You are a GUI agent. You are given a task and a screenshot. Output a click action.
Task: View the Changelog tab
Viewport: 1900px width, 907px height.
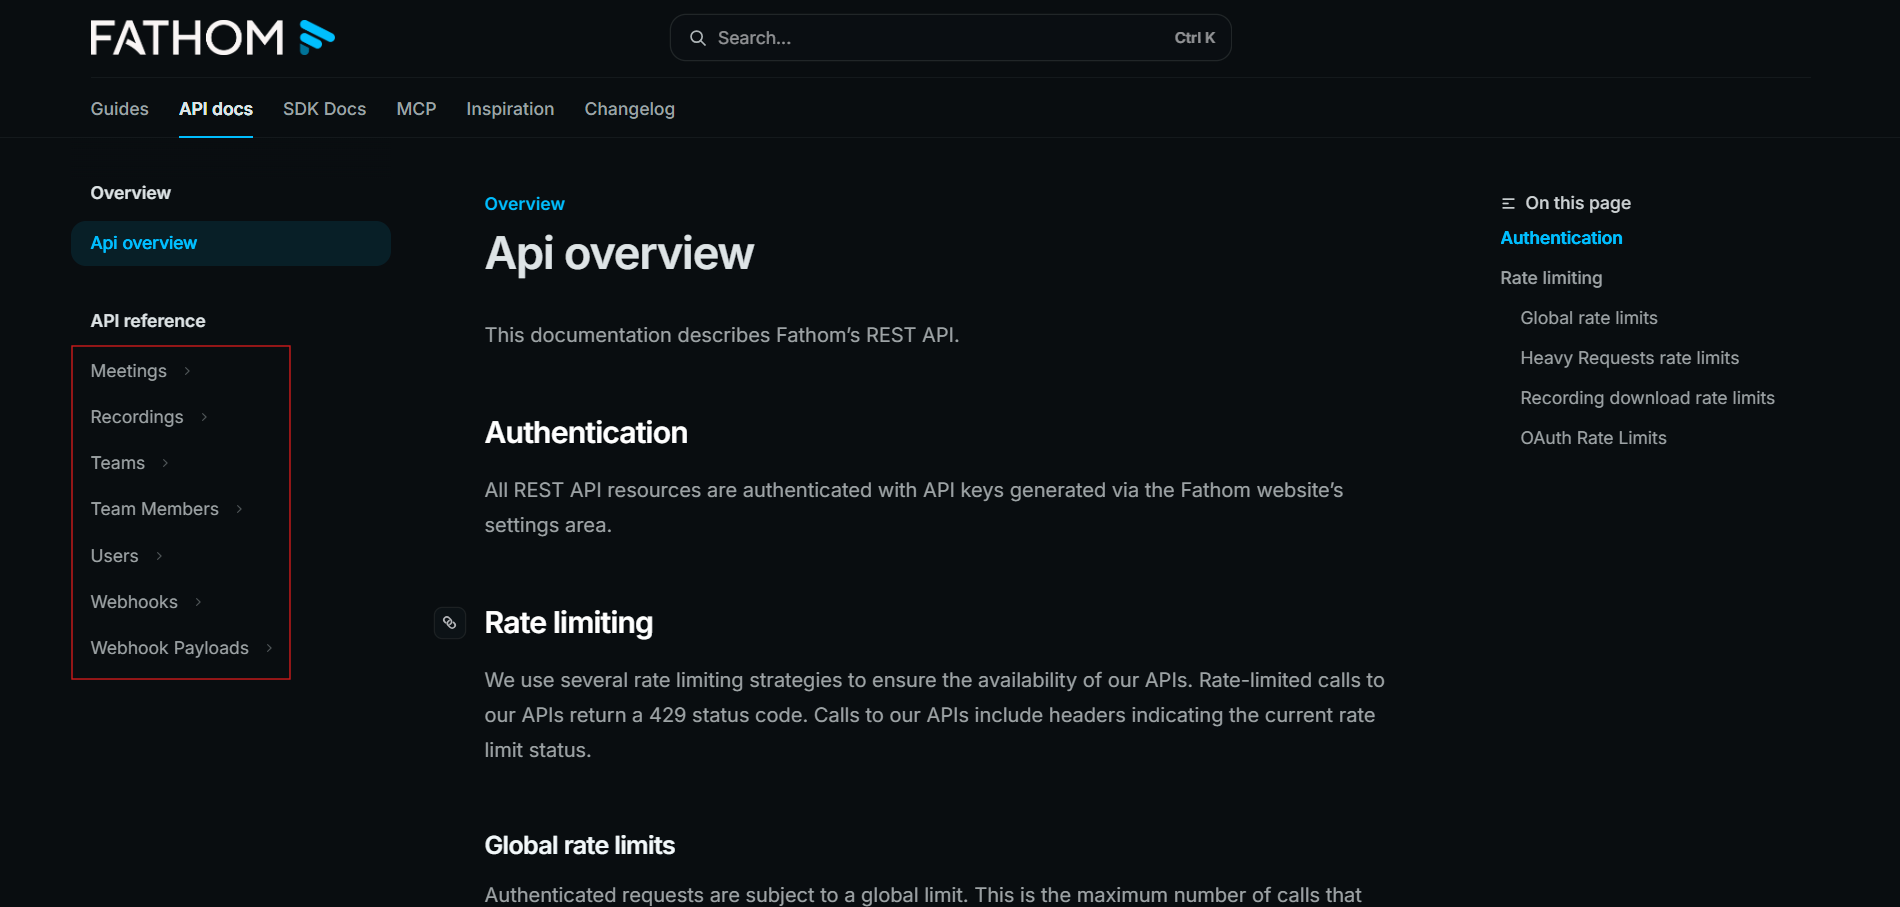[x=630, y=109]
